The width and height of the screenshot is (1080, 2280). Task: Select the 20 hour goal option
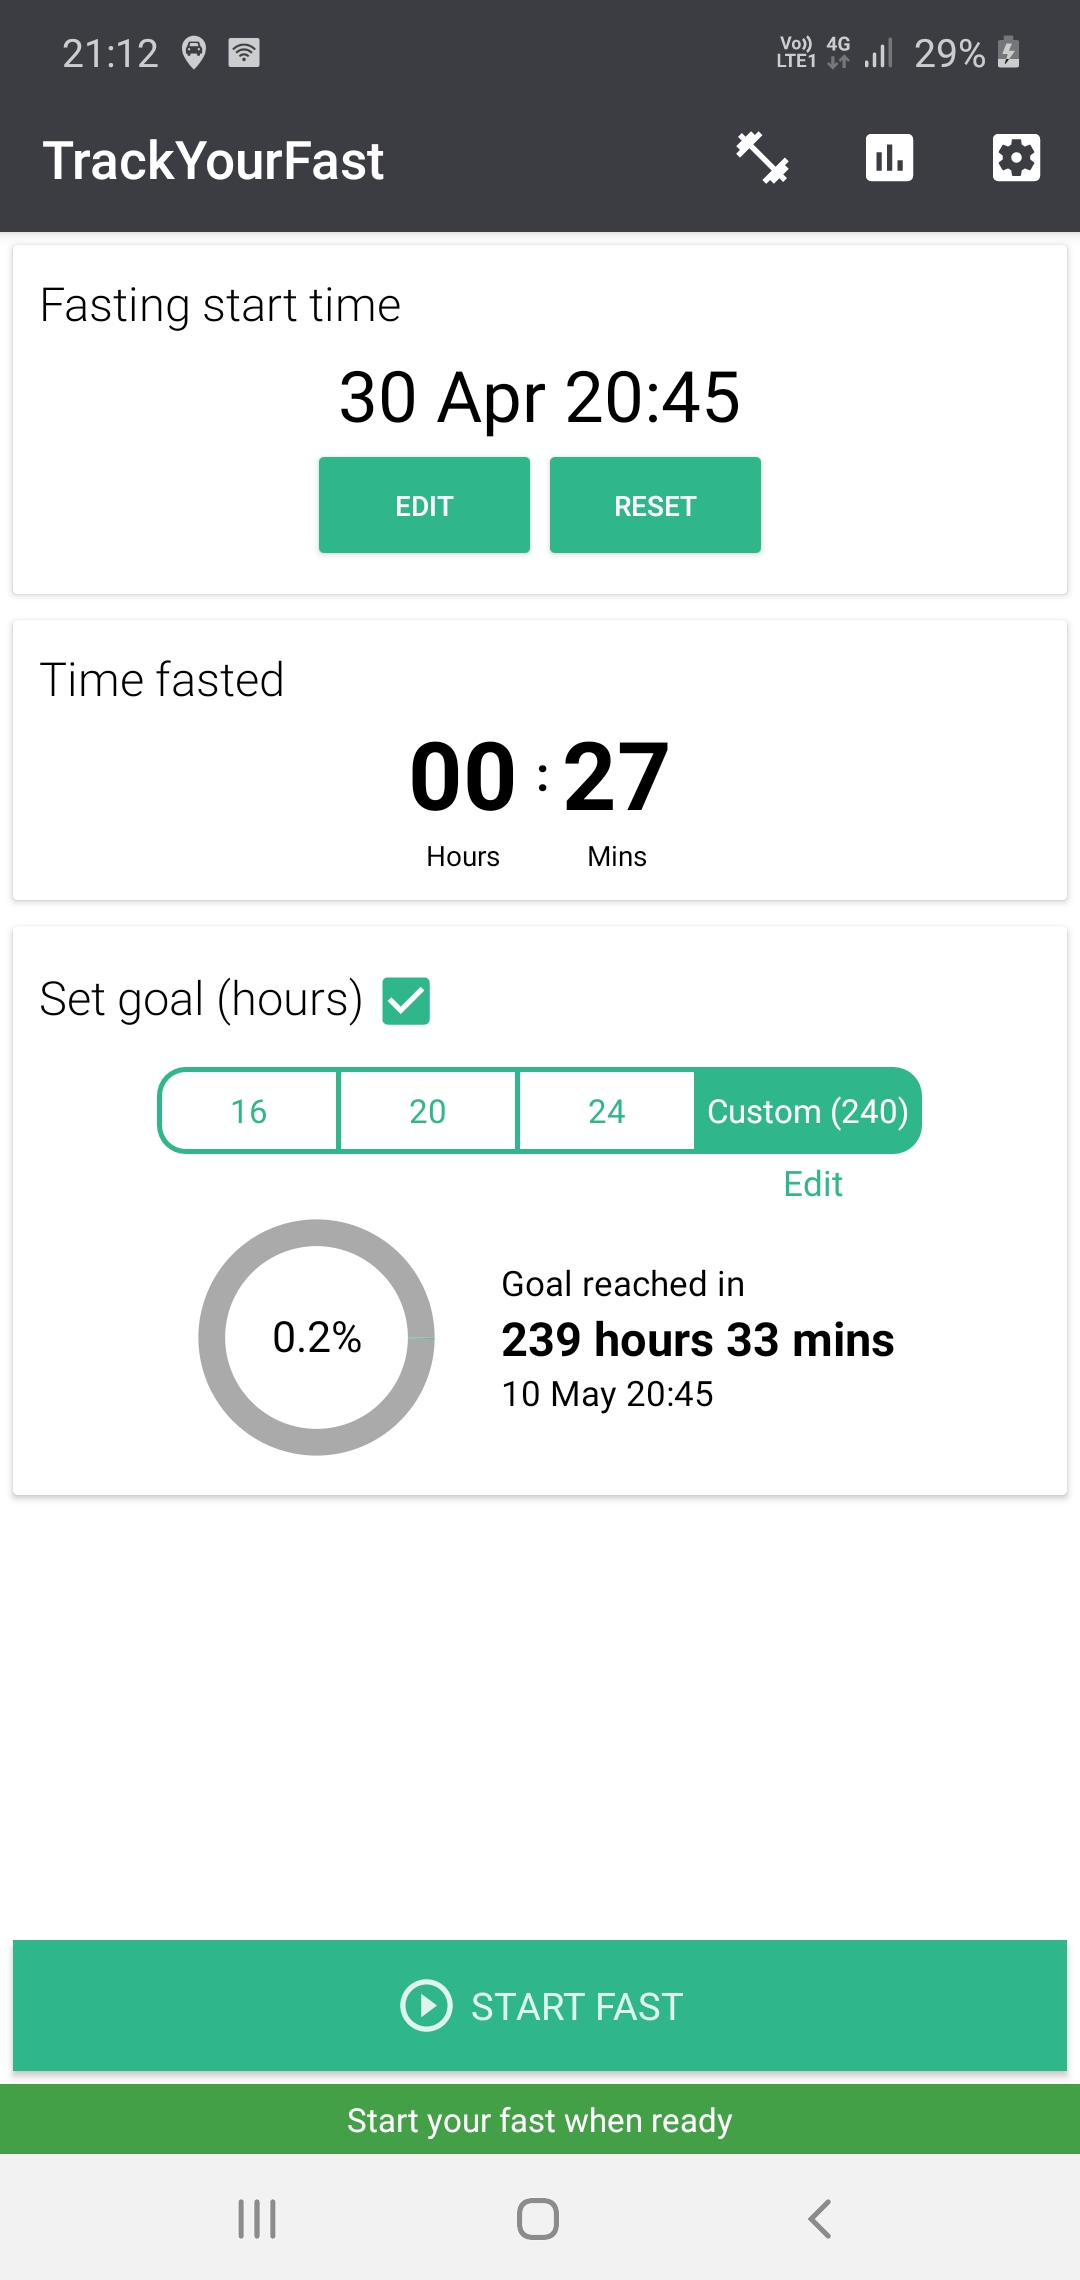pyautogui.click(x=428, y=1111)
